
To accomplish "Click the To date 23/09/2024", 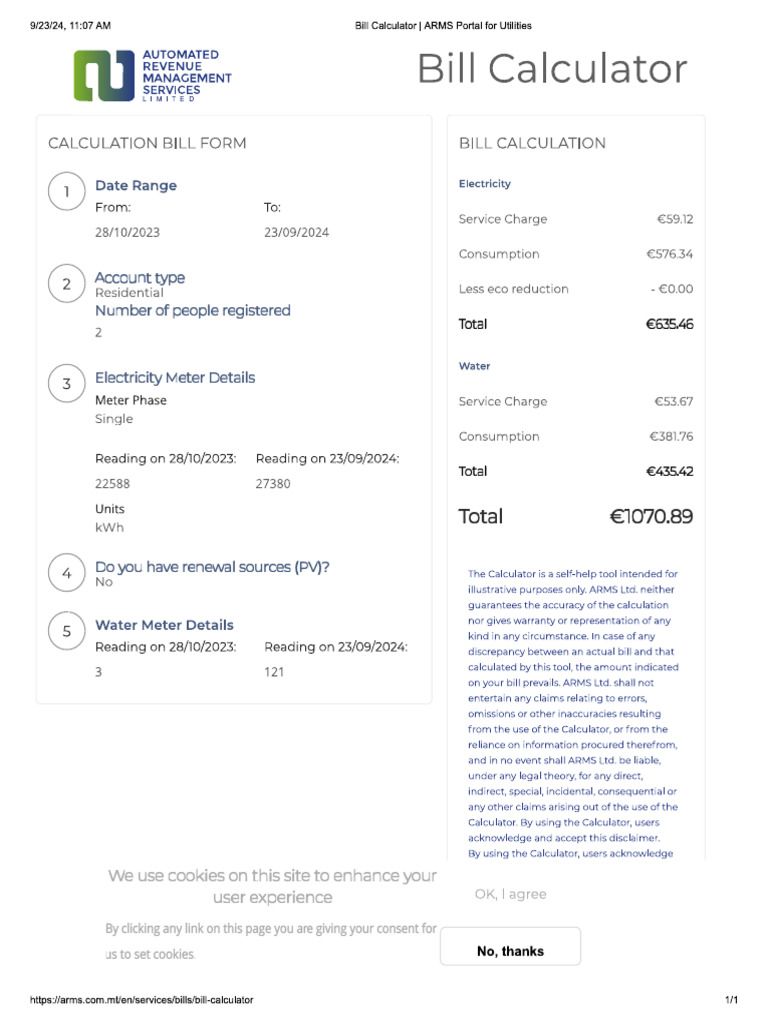I will [x=296, y=232].
